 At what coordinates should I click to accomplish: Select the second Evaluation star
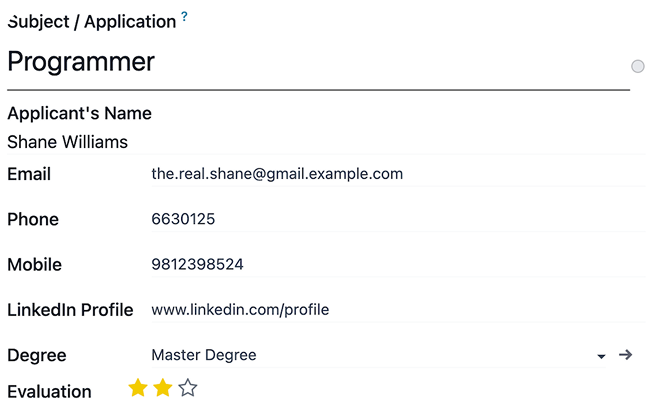[163, 388]
